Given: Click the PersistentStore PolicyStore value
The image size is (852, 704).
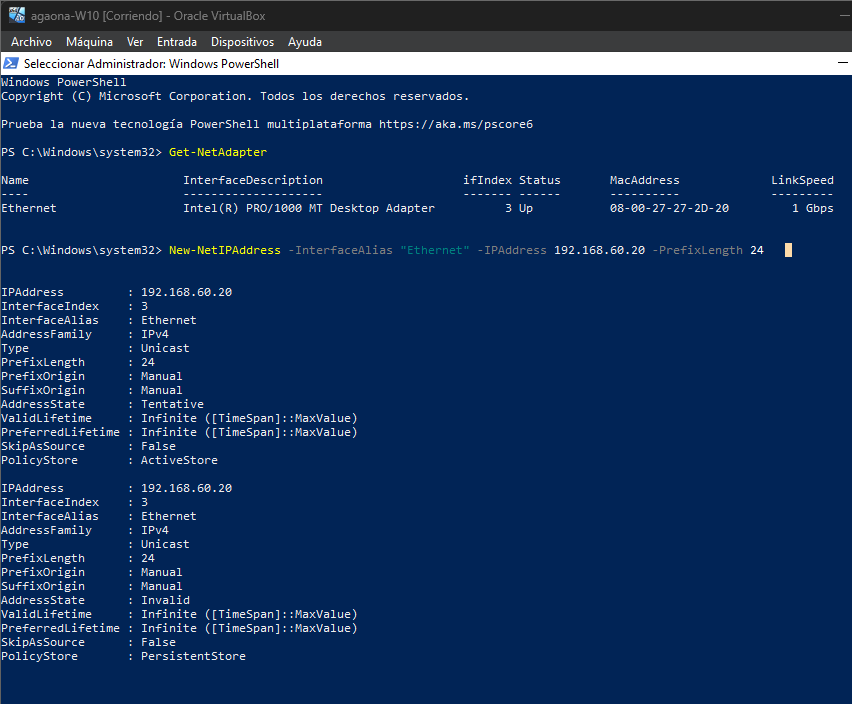Looking at the screenshot, I should [x=193, y=656].
